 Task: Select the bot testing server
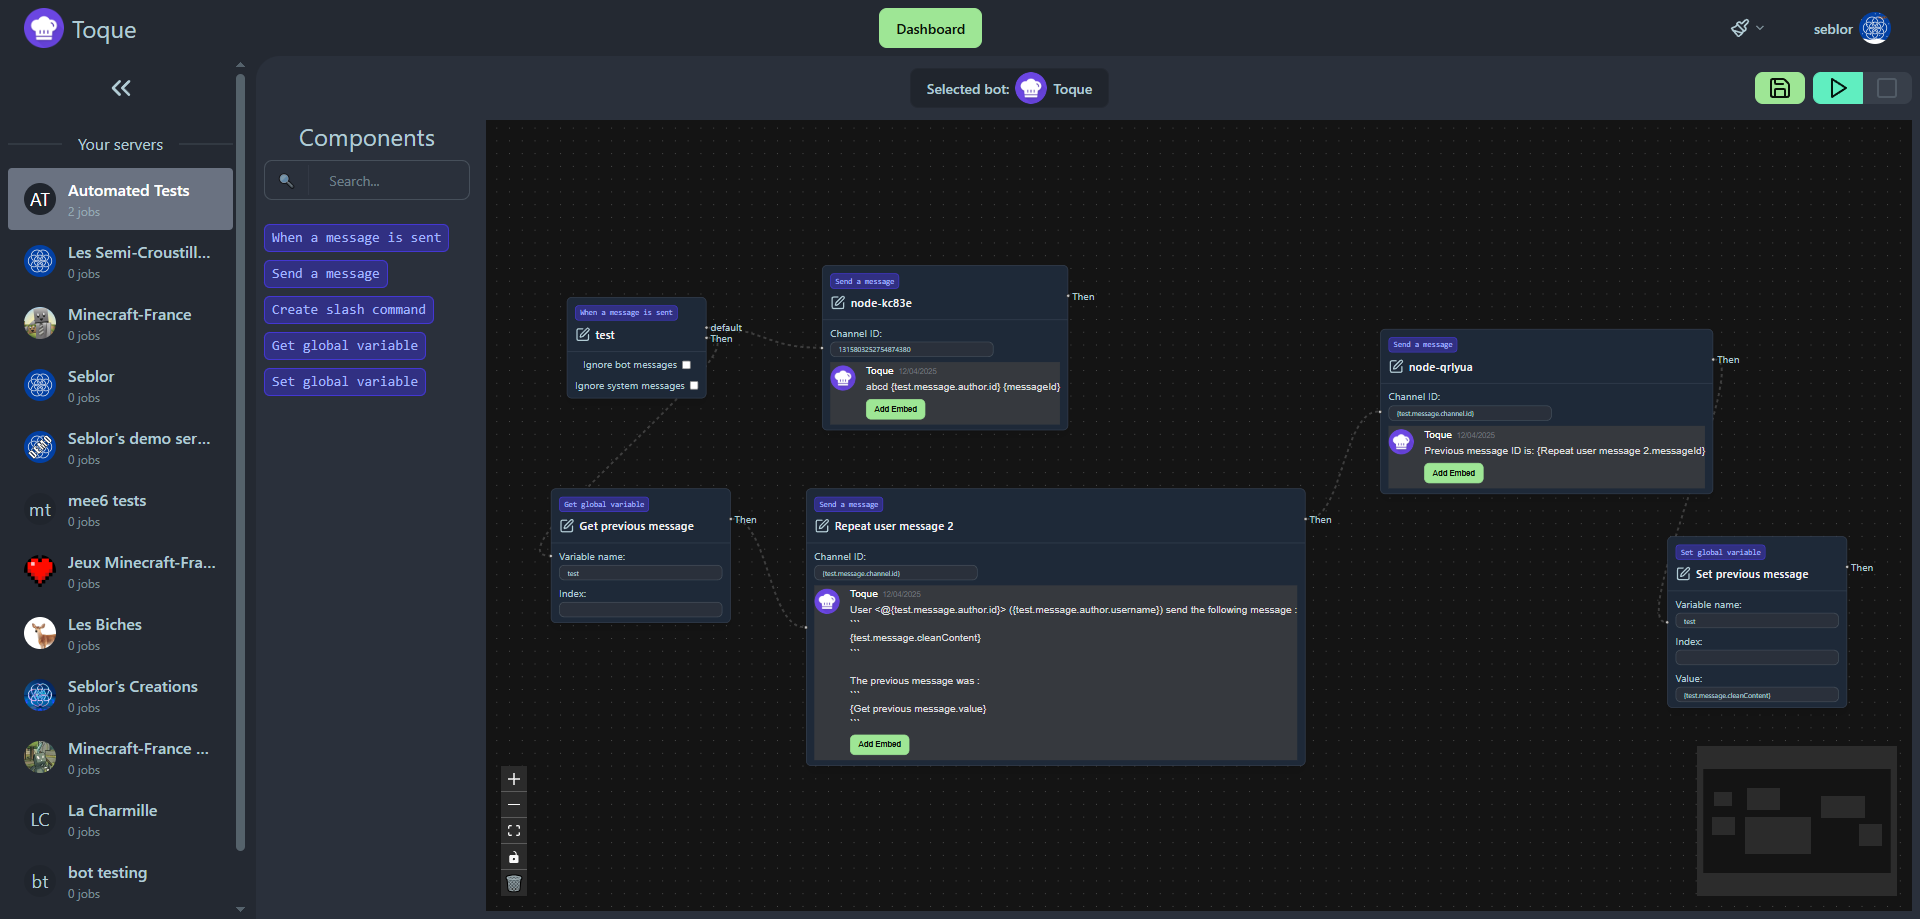120,881
